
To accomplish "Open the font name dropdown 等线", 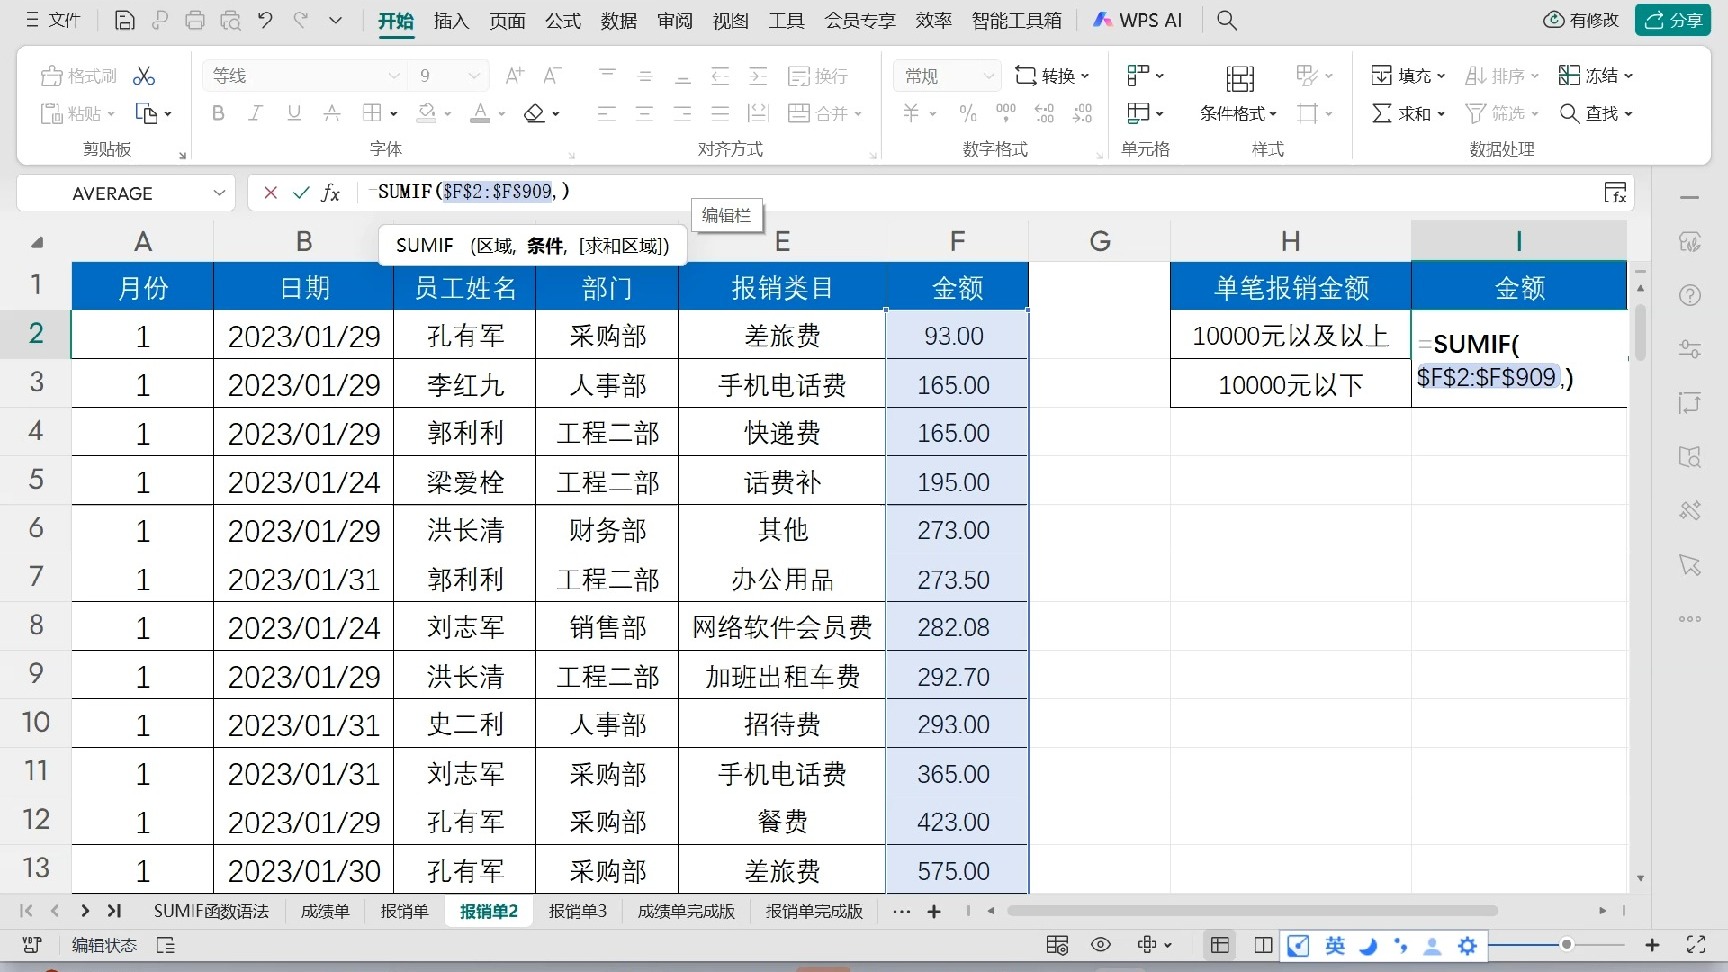I will pos(394,76).
